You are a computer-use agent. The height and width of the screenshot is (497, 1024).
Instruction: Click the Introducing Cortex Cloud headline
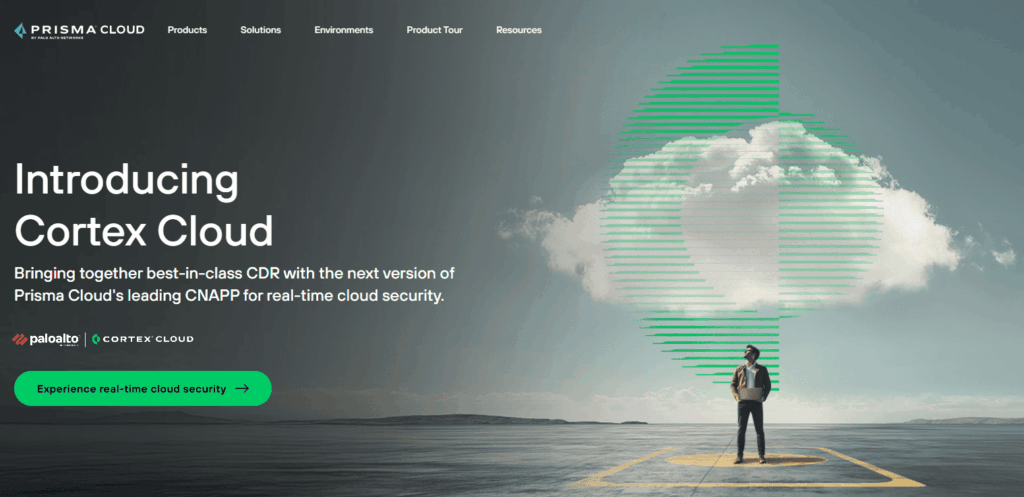(x=144, y=204)
